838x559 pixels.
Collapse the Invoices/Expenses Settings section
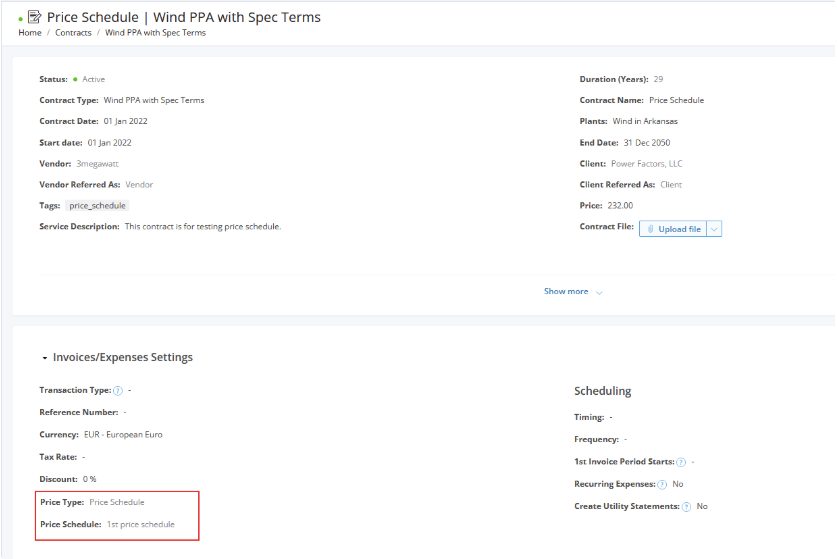[45, 357]
